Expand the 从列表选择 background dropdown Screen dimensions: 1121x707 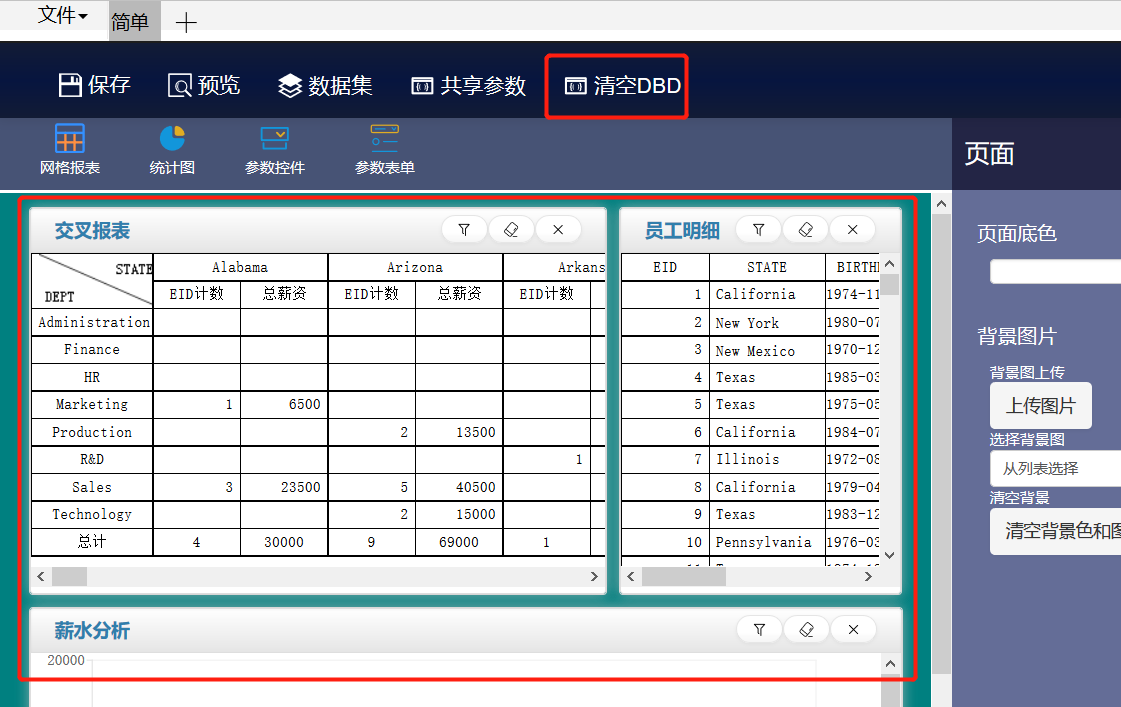point(1055,468)
